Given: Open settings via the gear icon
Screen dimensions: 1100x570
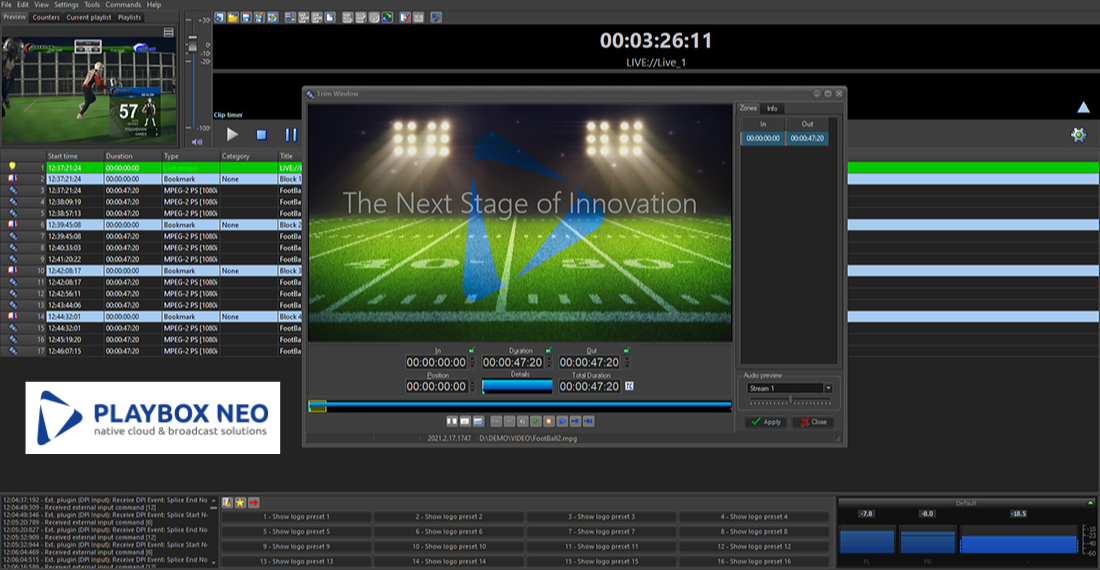Looking at the screenshot, I should (1078, 135).
